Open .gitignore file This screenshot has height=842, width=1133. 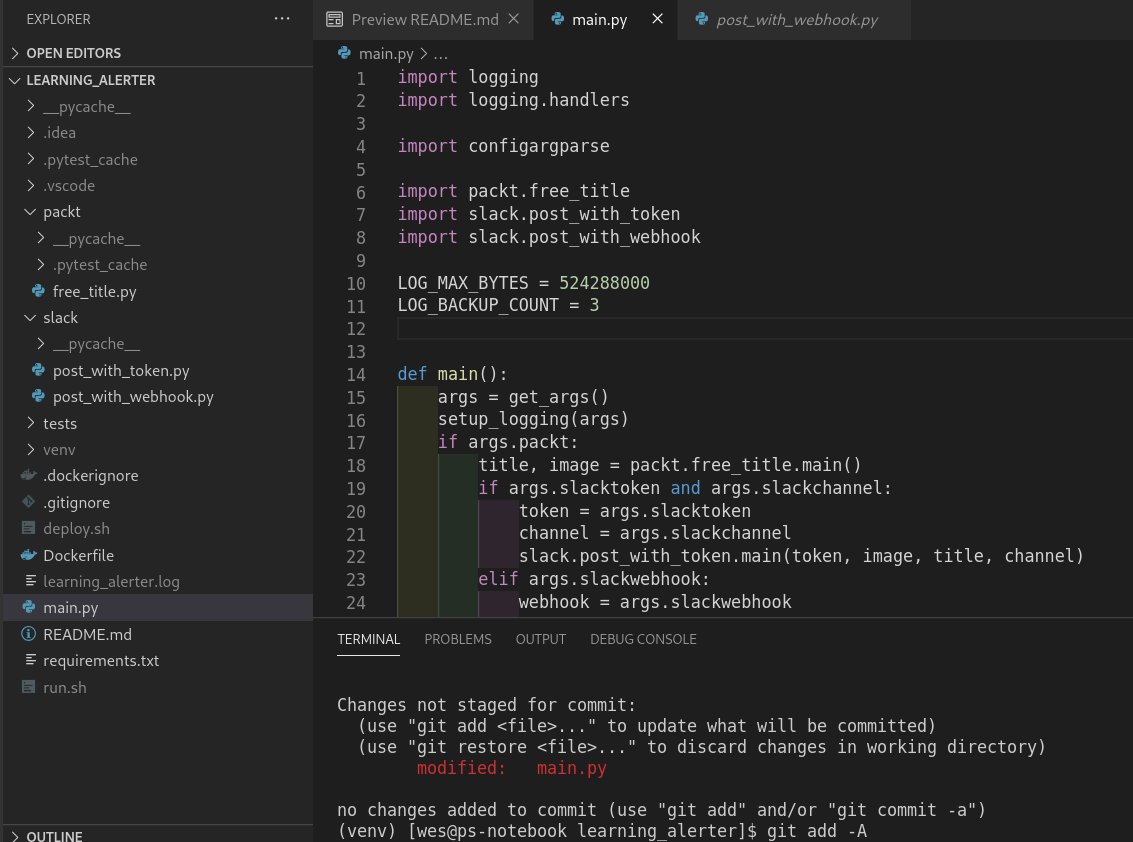point(76,502)
